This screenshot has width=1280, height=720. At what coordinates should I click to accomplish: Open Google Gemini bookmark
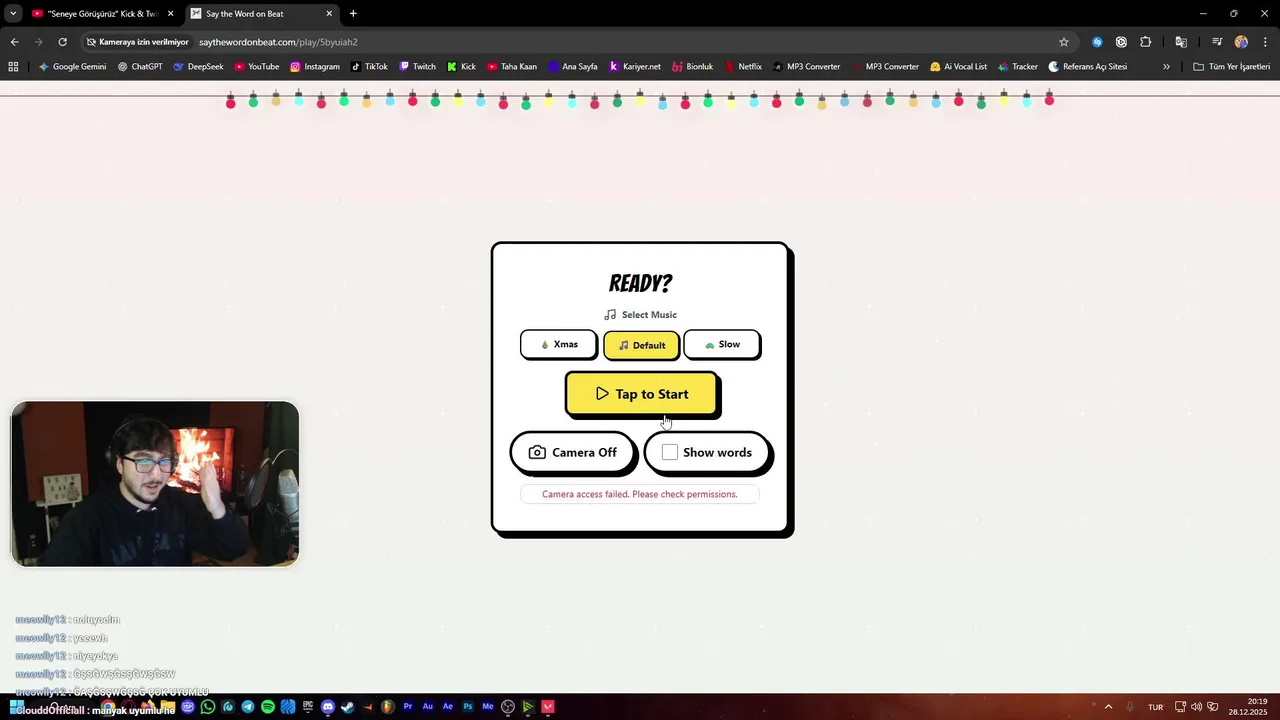pyautogui.click(x=72, y=67)
